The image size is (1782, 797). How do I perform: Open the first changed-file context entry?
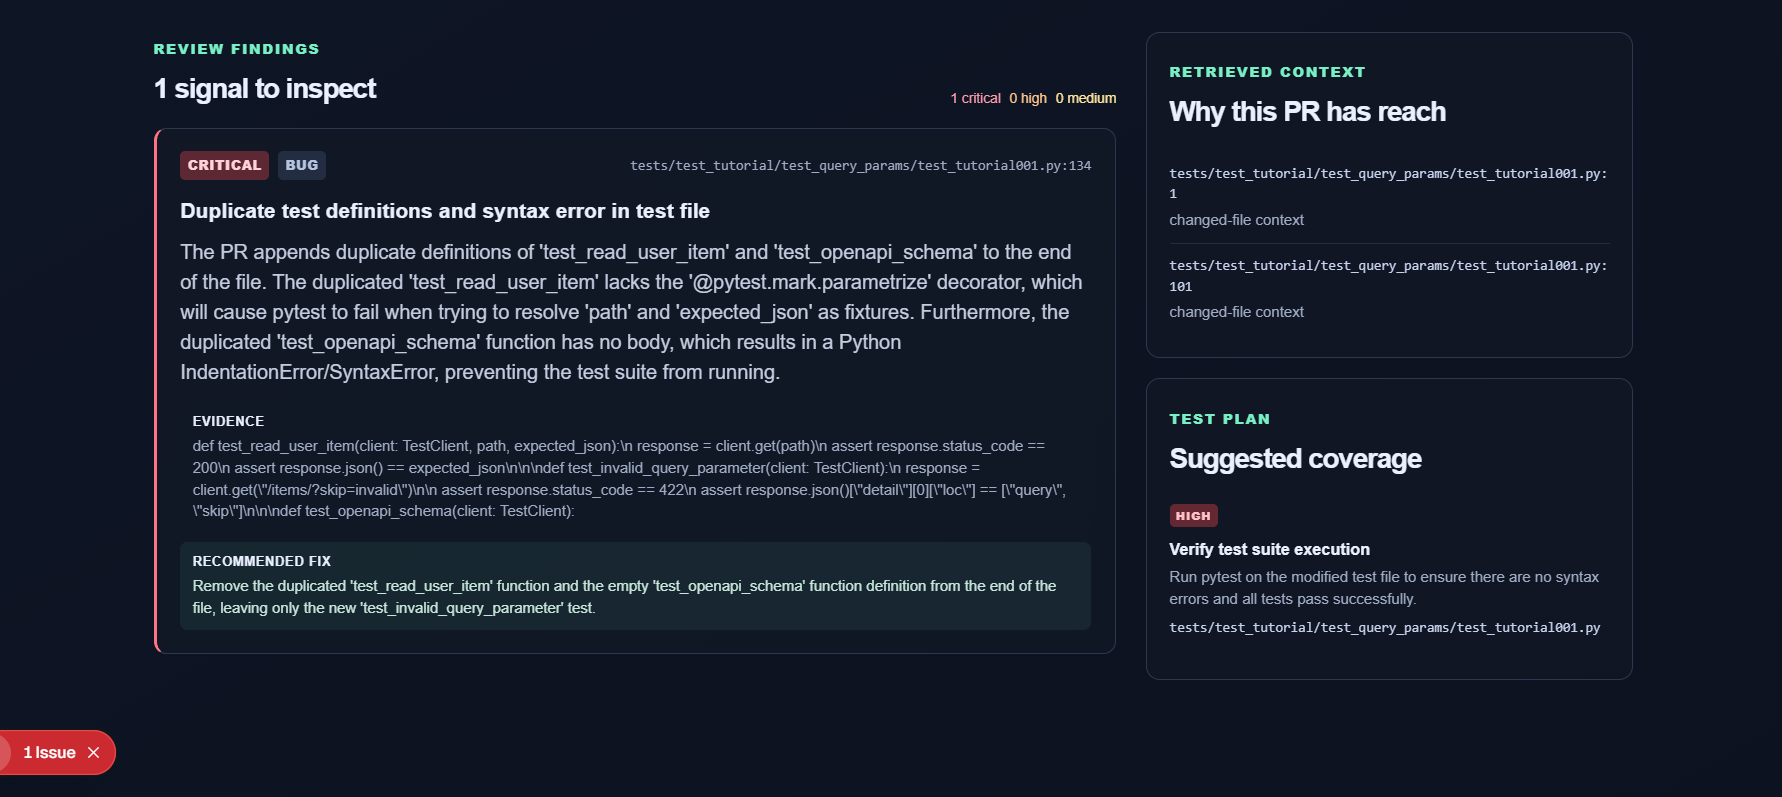[1389, 197]
